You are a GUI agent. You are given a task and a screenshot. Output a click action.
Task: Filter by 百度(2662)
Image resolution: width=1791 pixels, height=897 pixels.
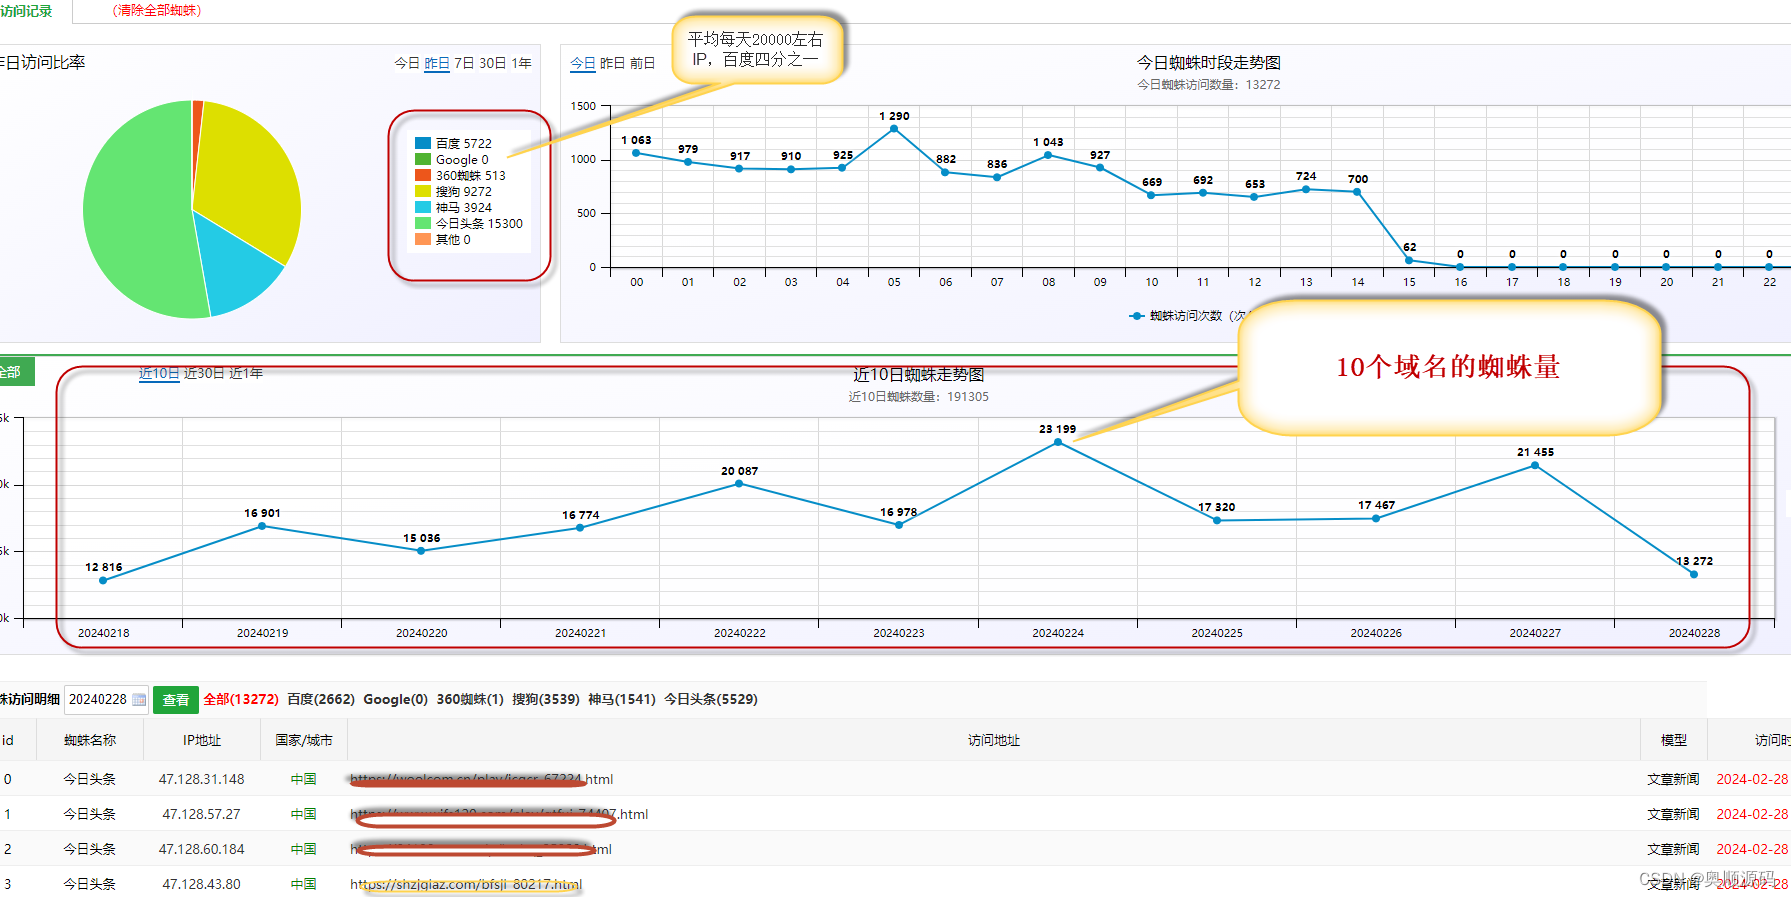click(x=321, y=700)
